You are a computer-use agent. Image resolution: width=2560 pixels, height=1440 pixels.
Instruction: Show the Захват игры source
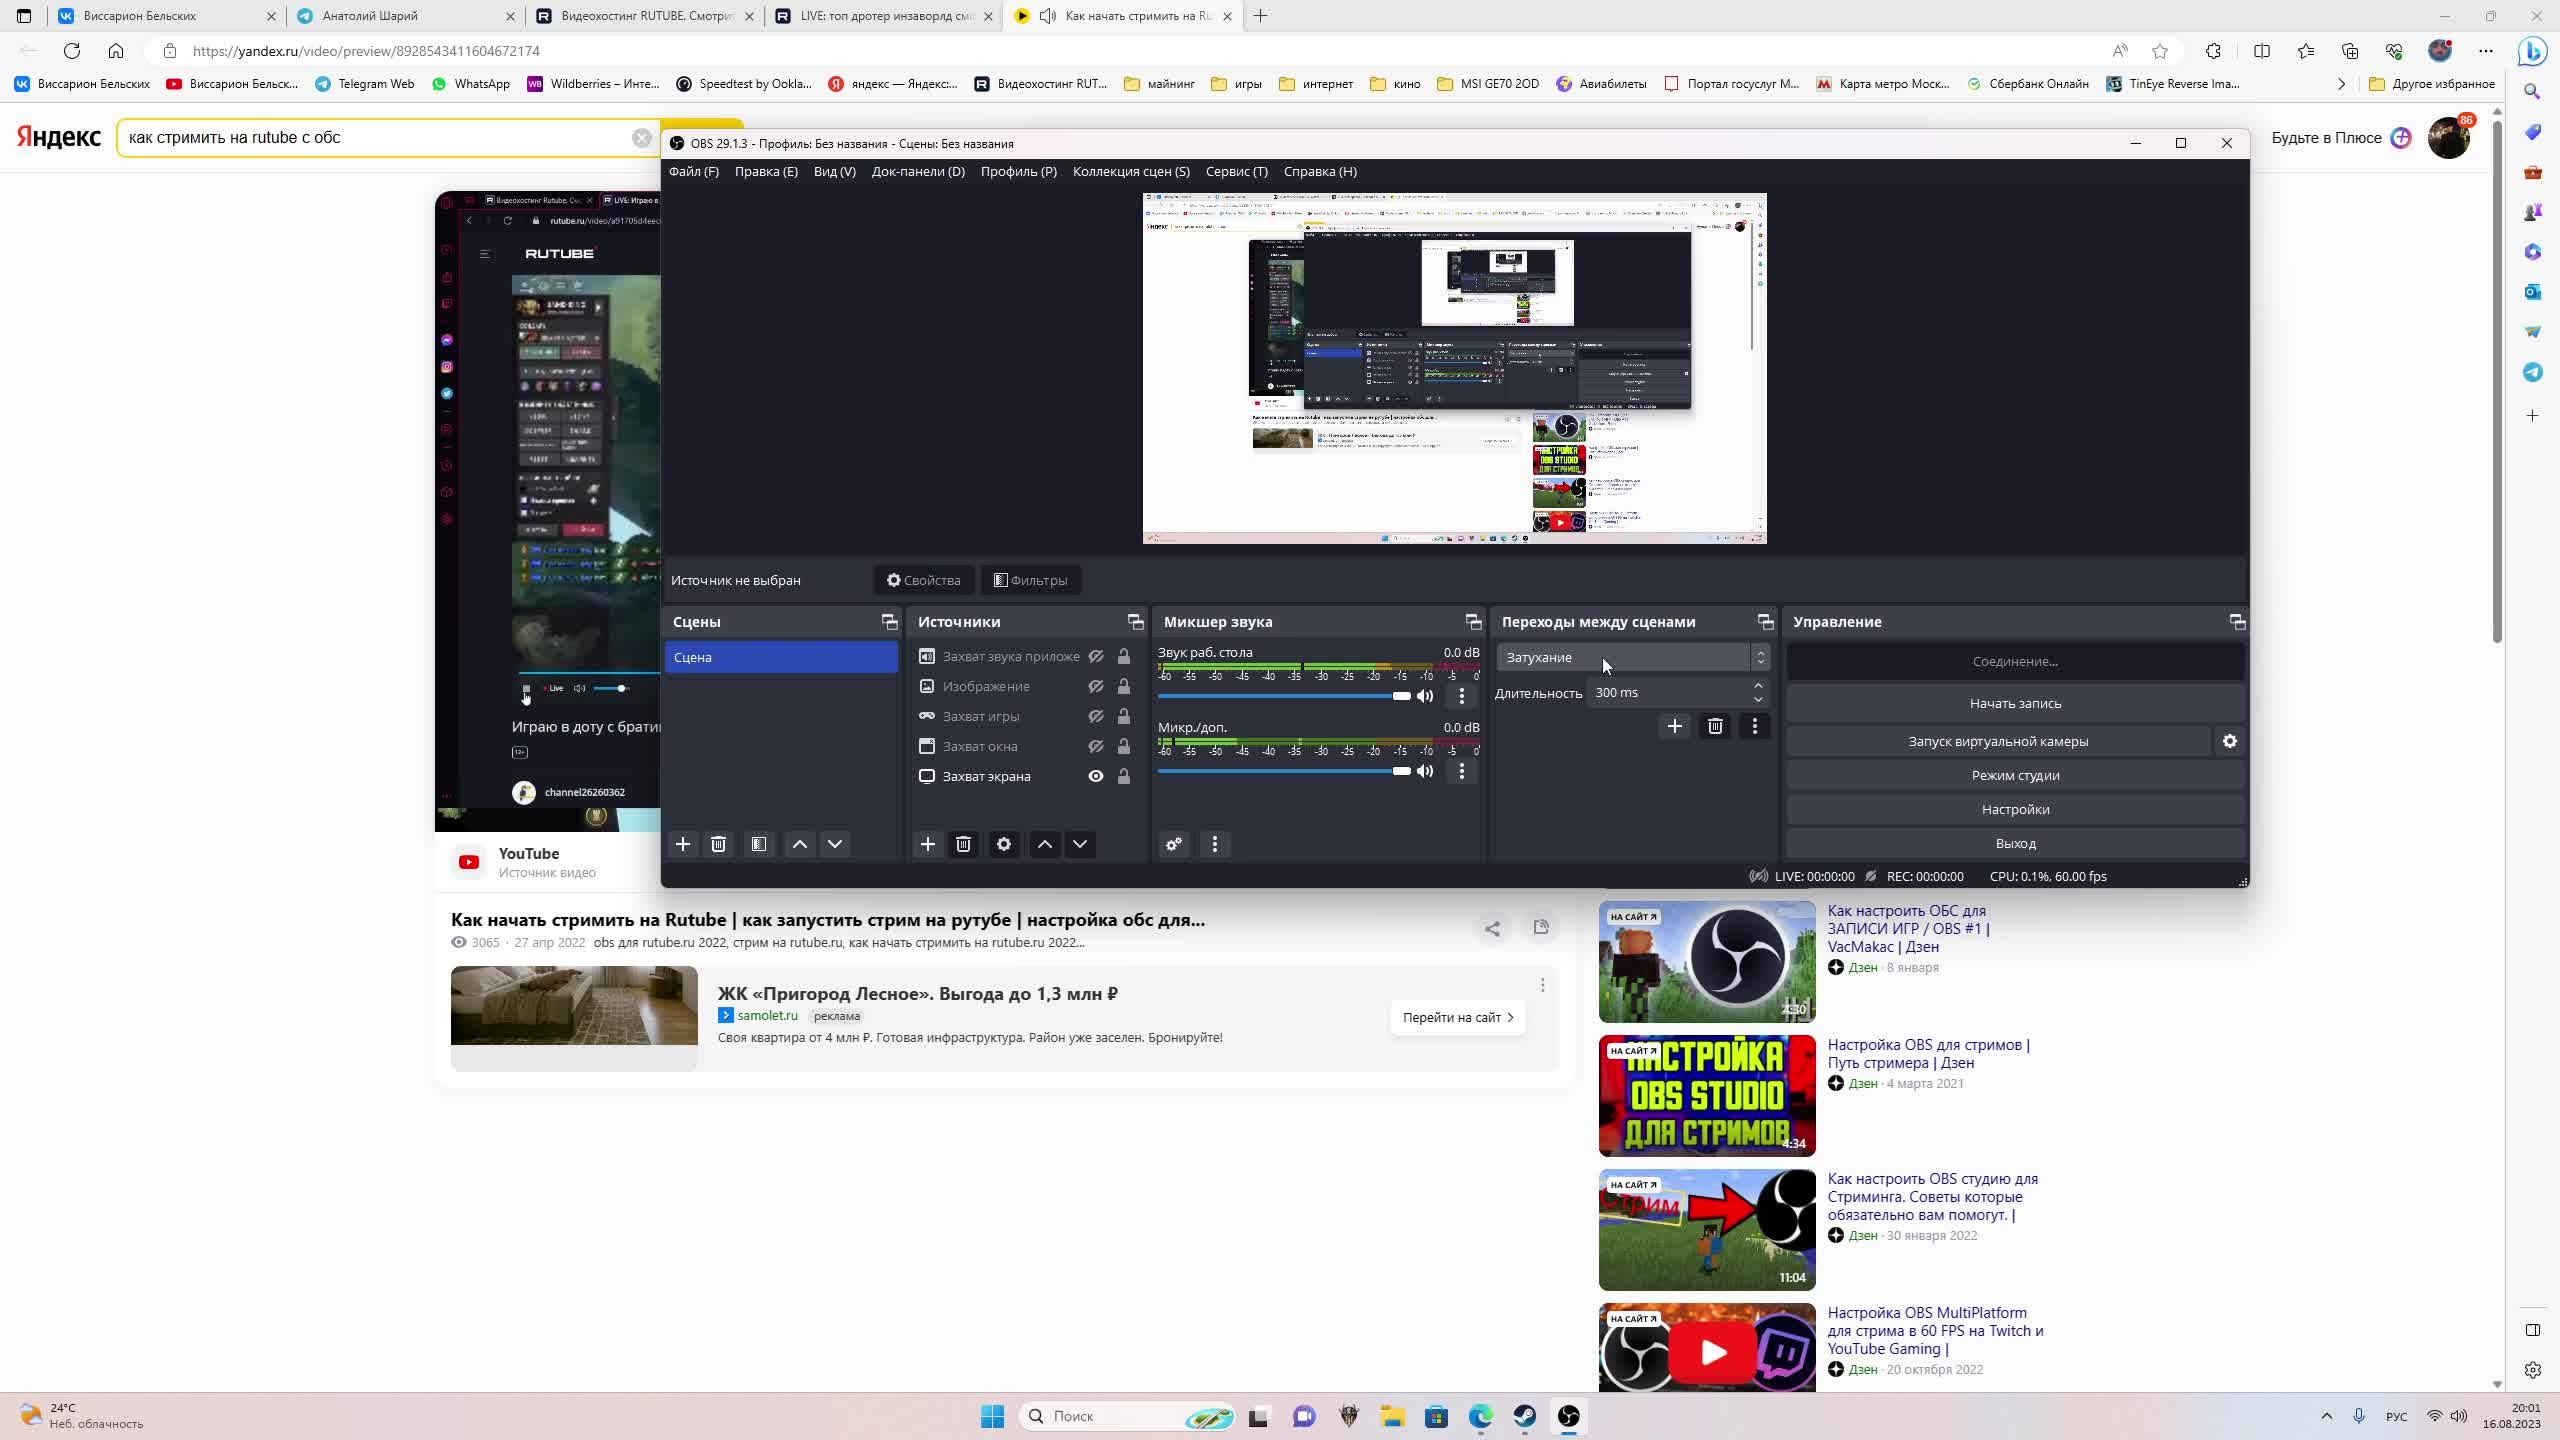(x=1096, y=716)
